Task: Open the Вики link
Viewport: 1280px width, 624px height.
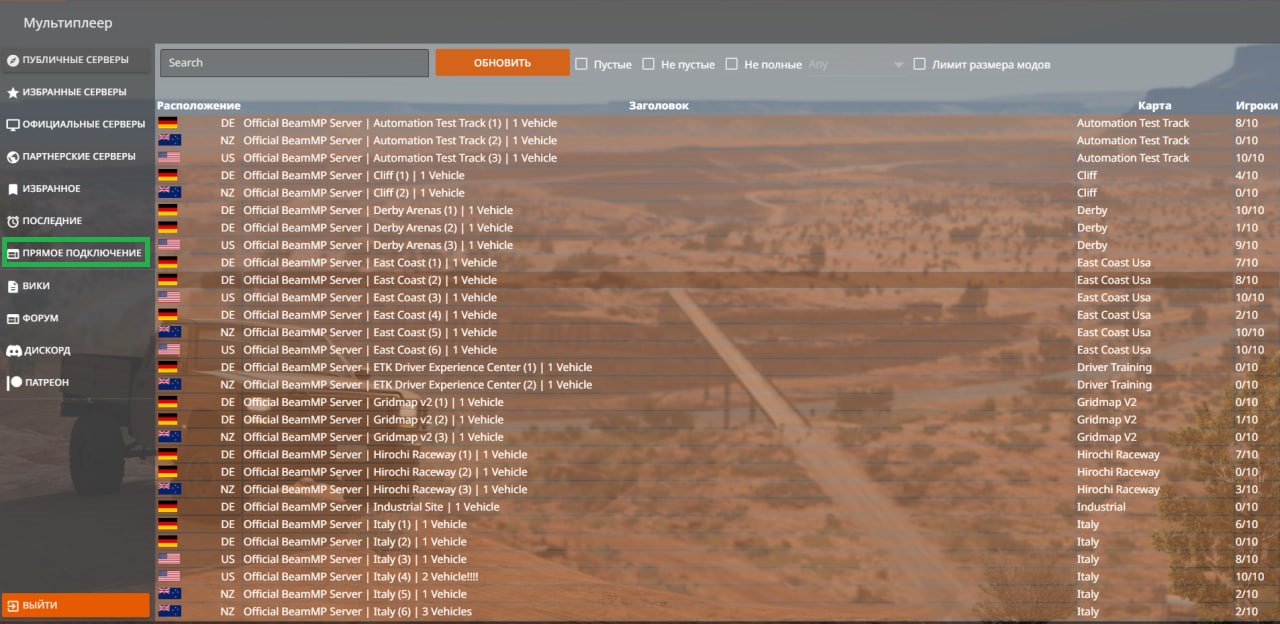Action: (76, 286)
